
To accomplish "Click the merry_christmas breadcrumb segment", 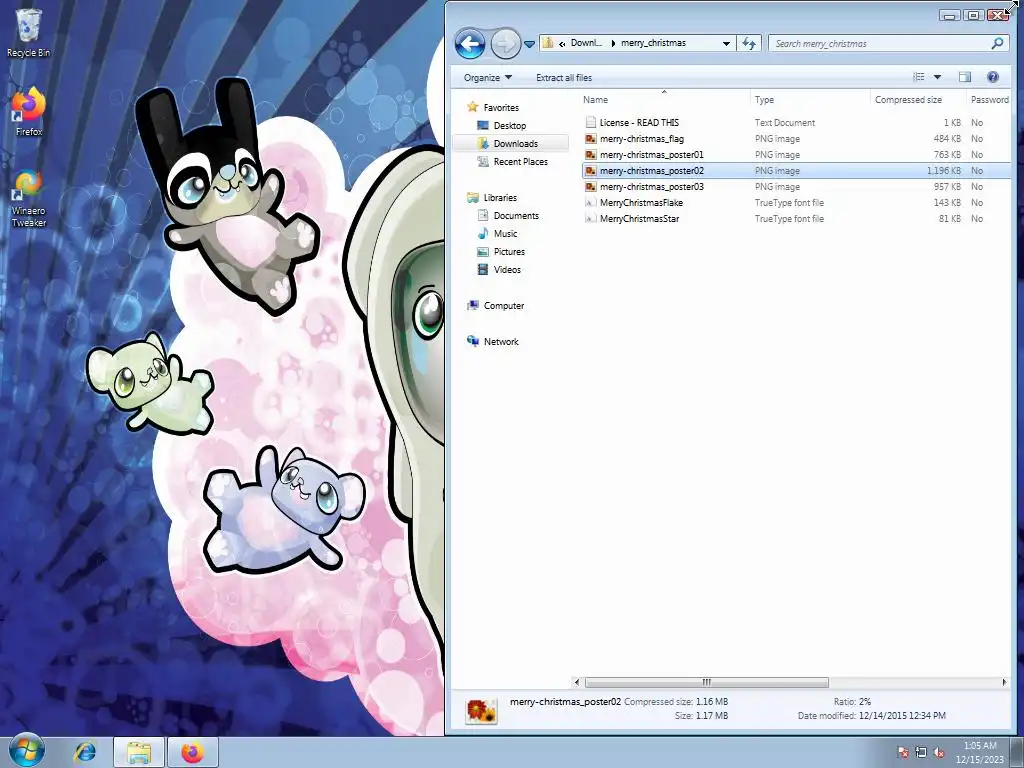I will pyautogui.click(x=653, y=42).
